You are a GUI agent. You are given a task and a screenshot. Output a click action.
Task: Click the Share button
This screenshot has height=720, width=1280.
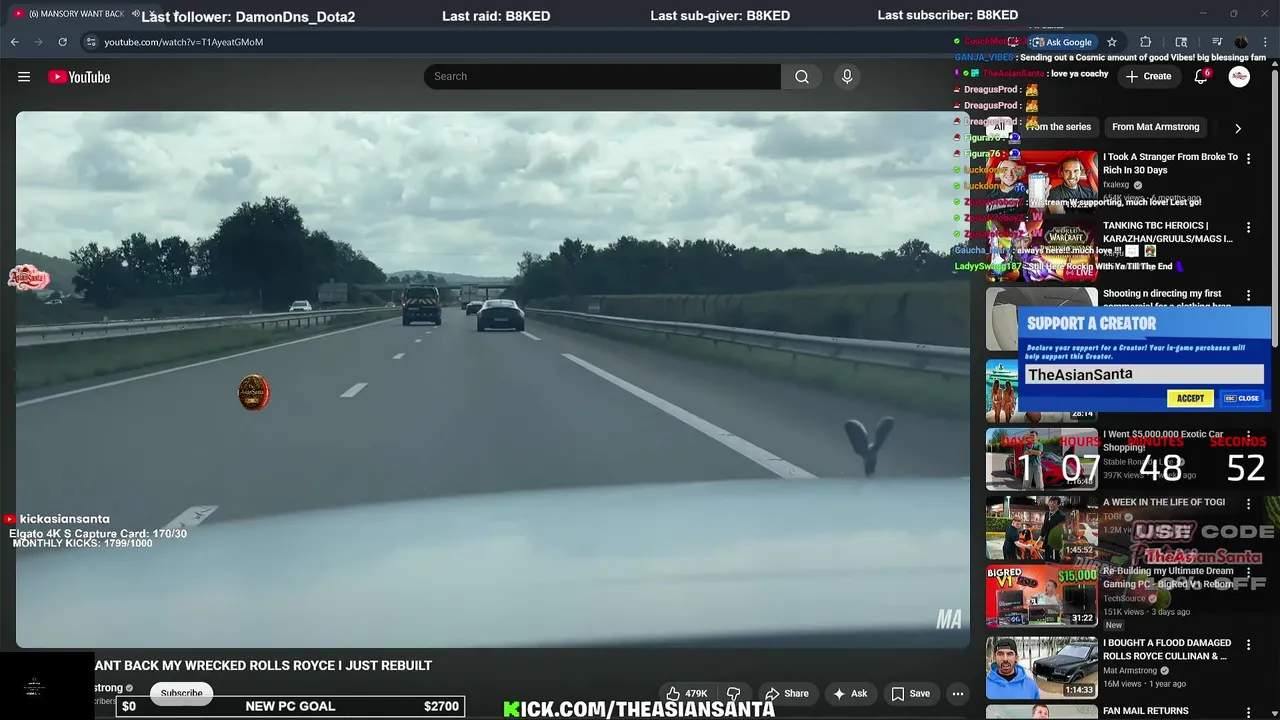coord(786,693)
